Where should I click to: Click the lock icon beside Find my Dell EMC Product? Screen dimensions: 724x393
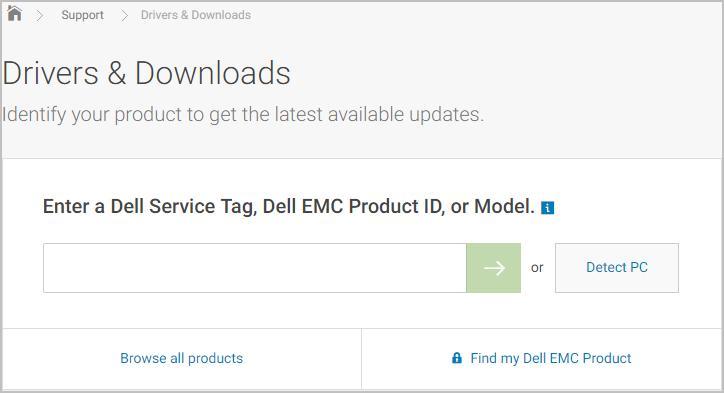[457, 357]
